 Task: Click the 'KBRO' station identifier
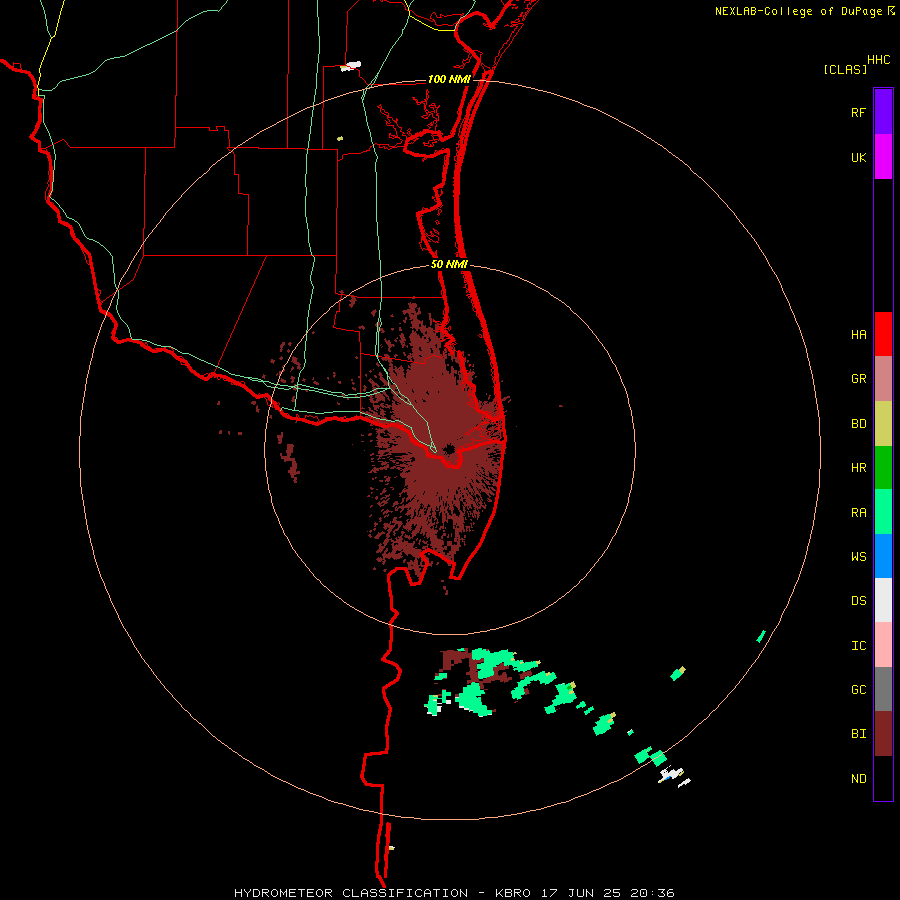513,893
